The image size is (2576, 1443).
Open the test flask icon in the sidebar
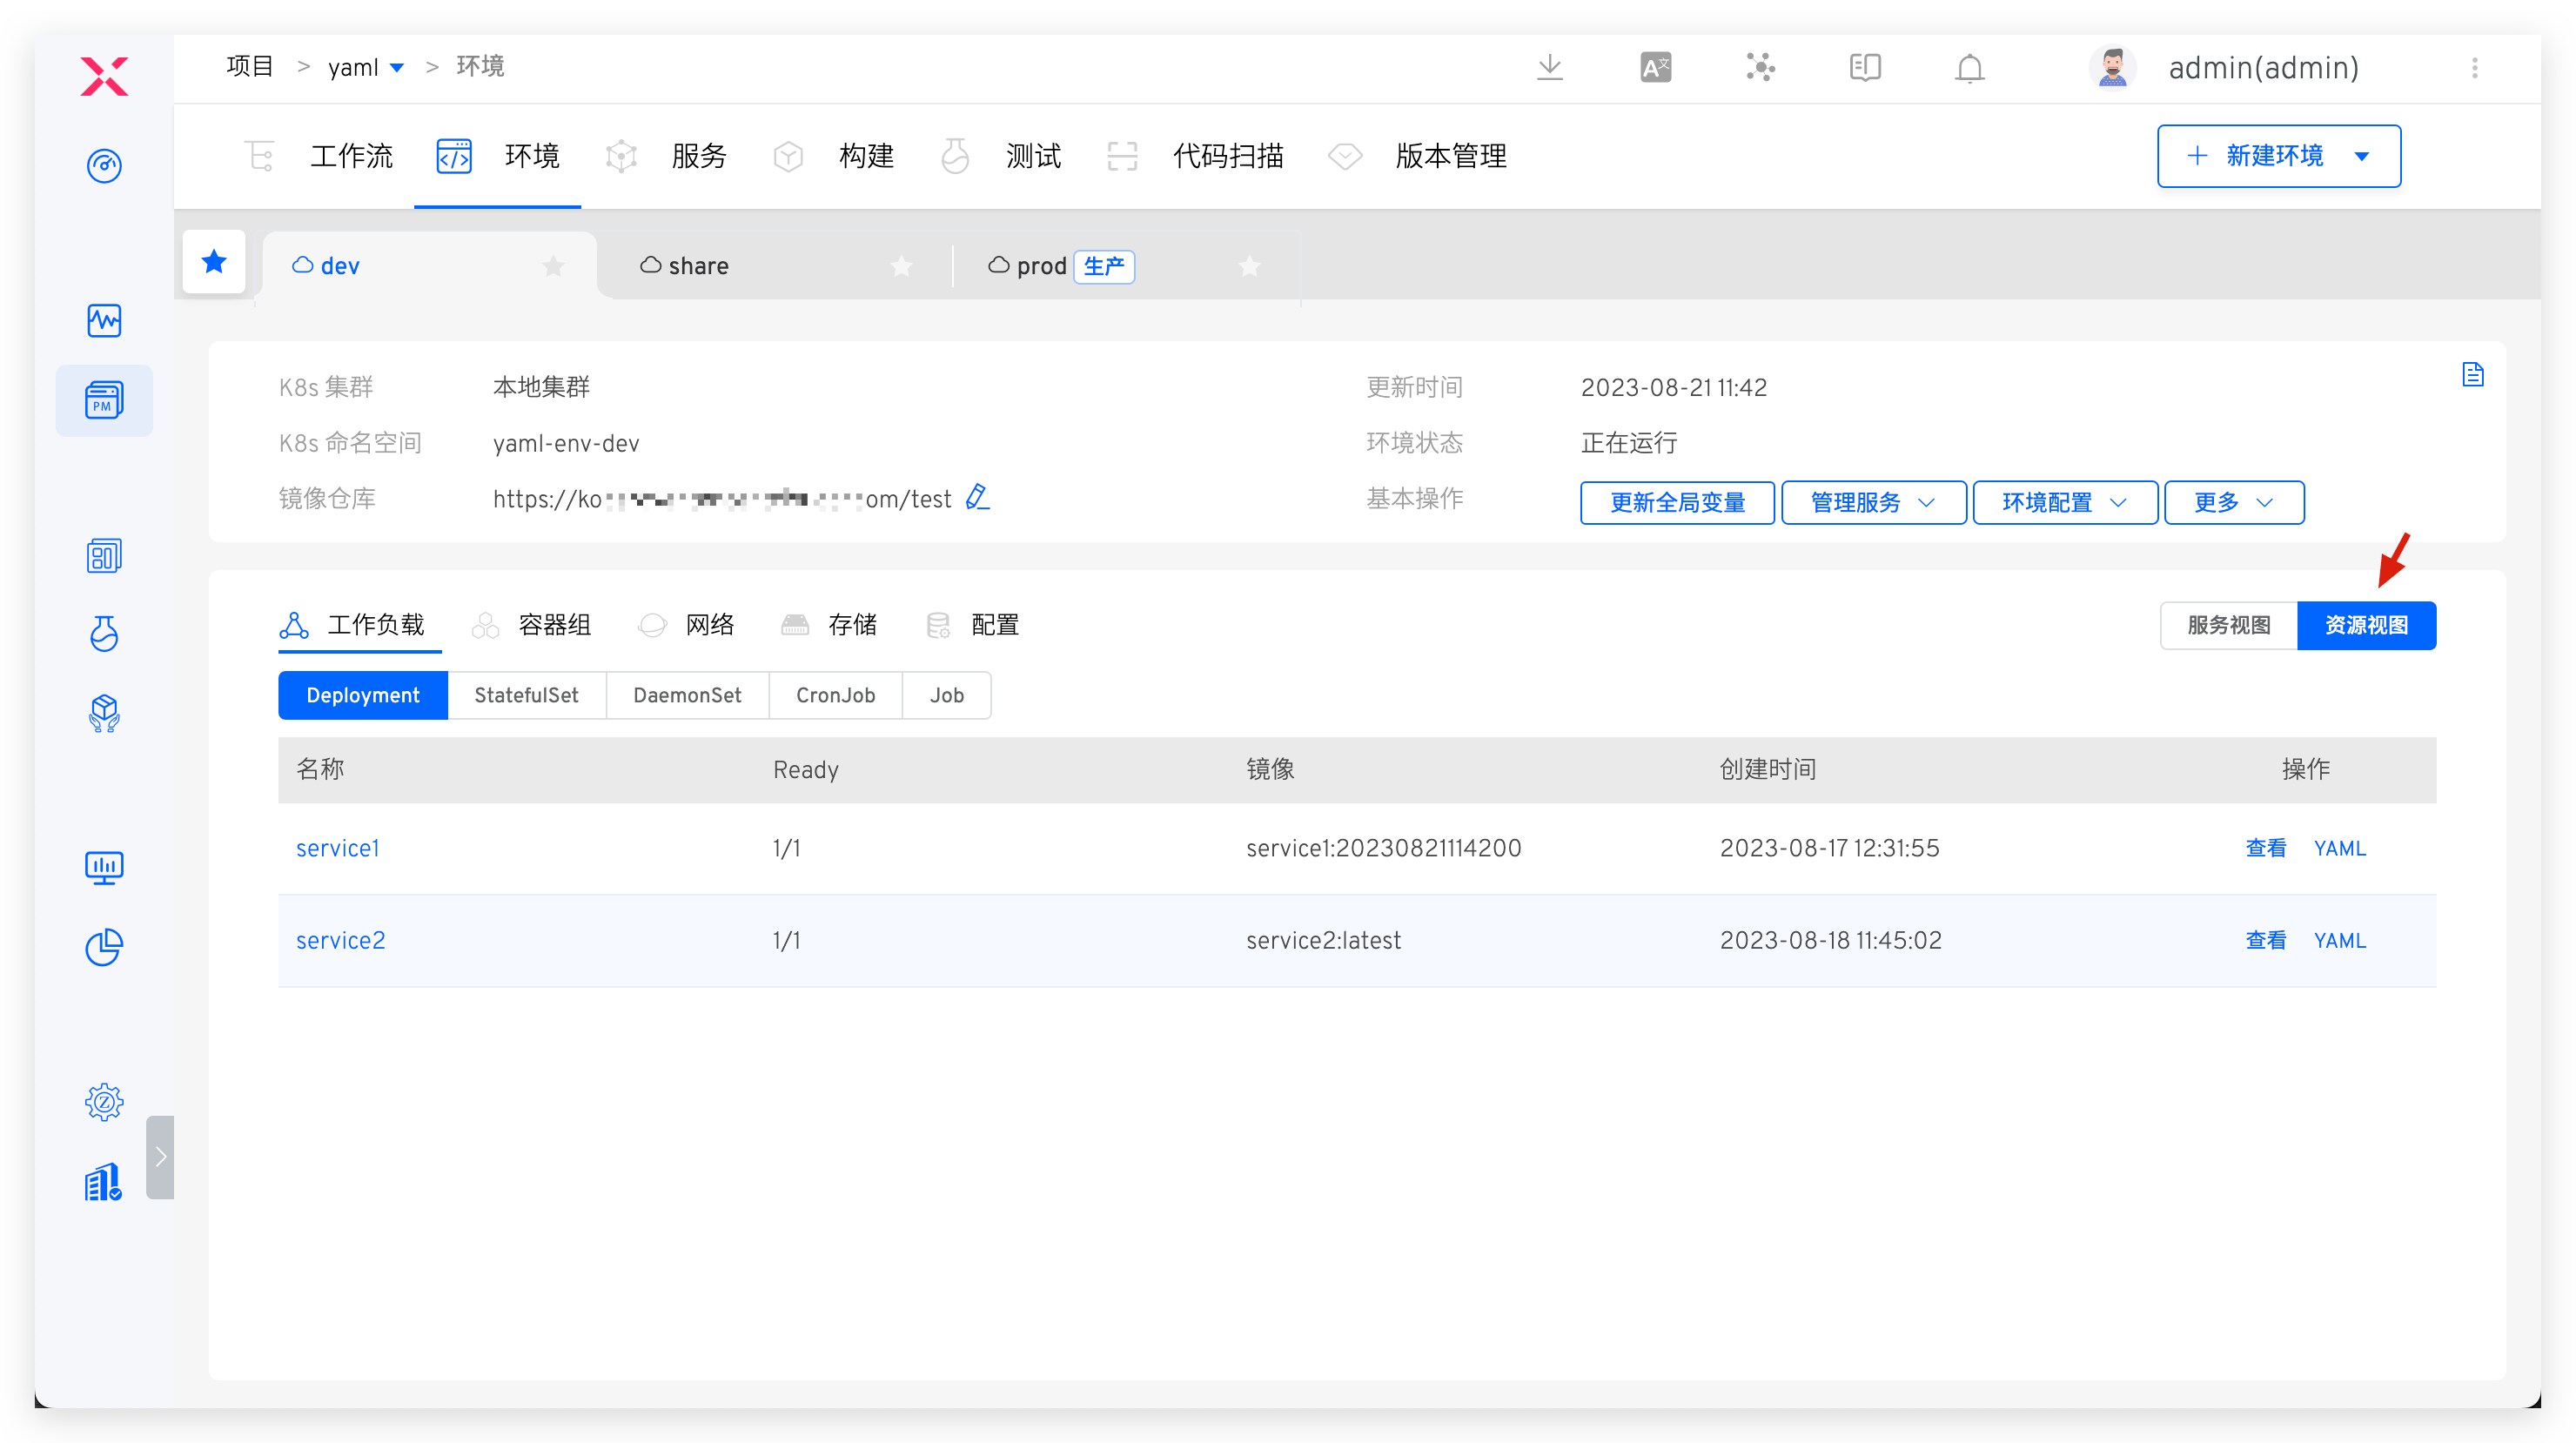point(104,634)
